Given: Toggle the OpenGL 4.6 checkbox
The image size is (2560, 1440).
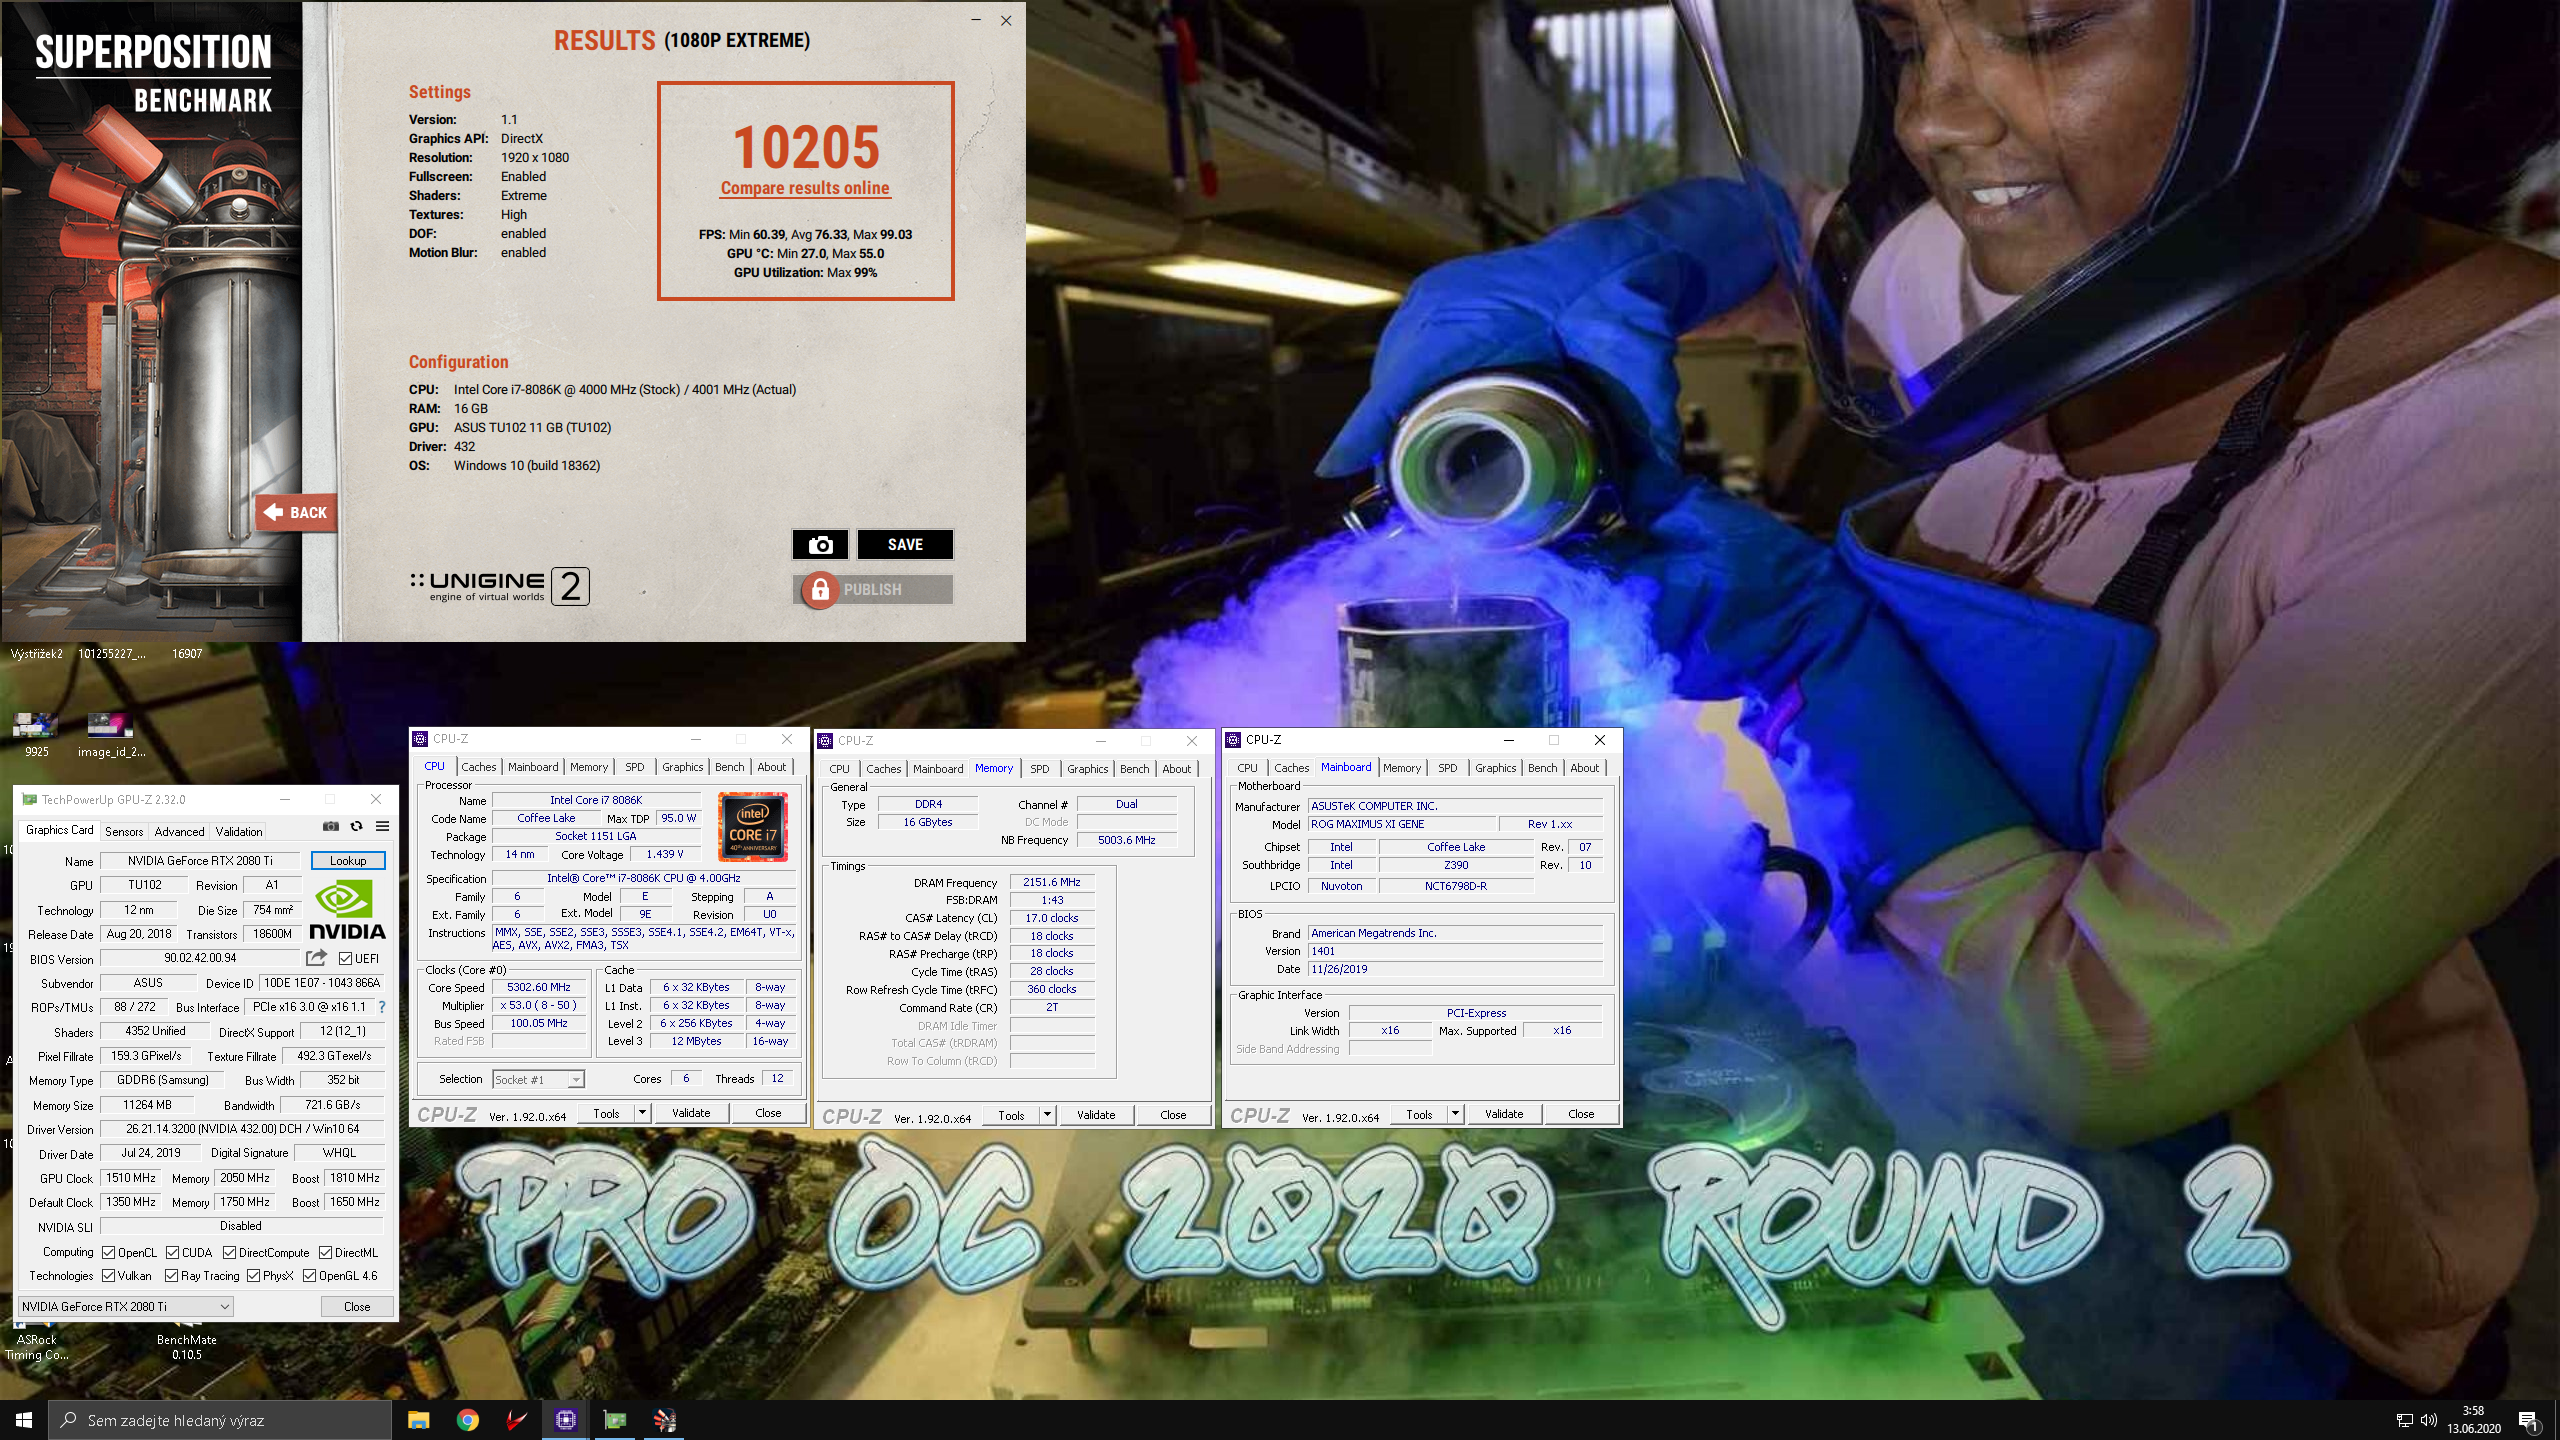Looking at the screenshot, I should (310, 1276).
